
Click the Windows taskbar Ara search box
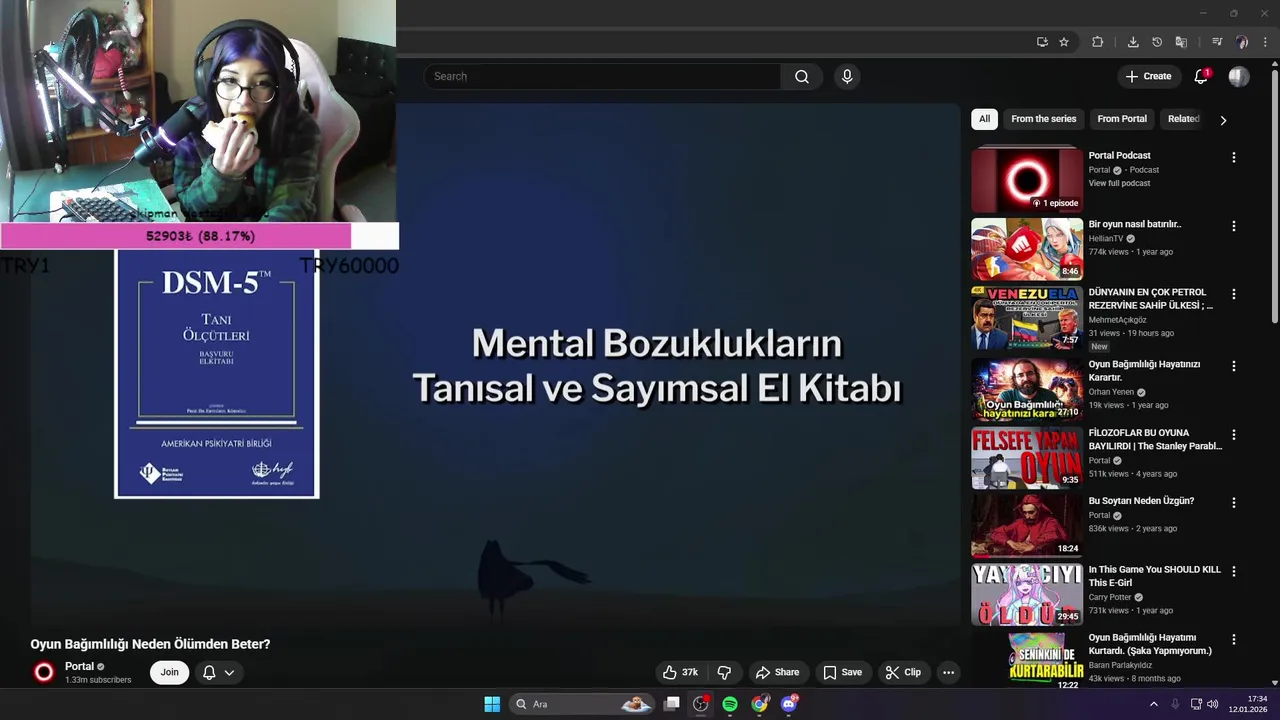[581, 704]
